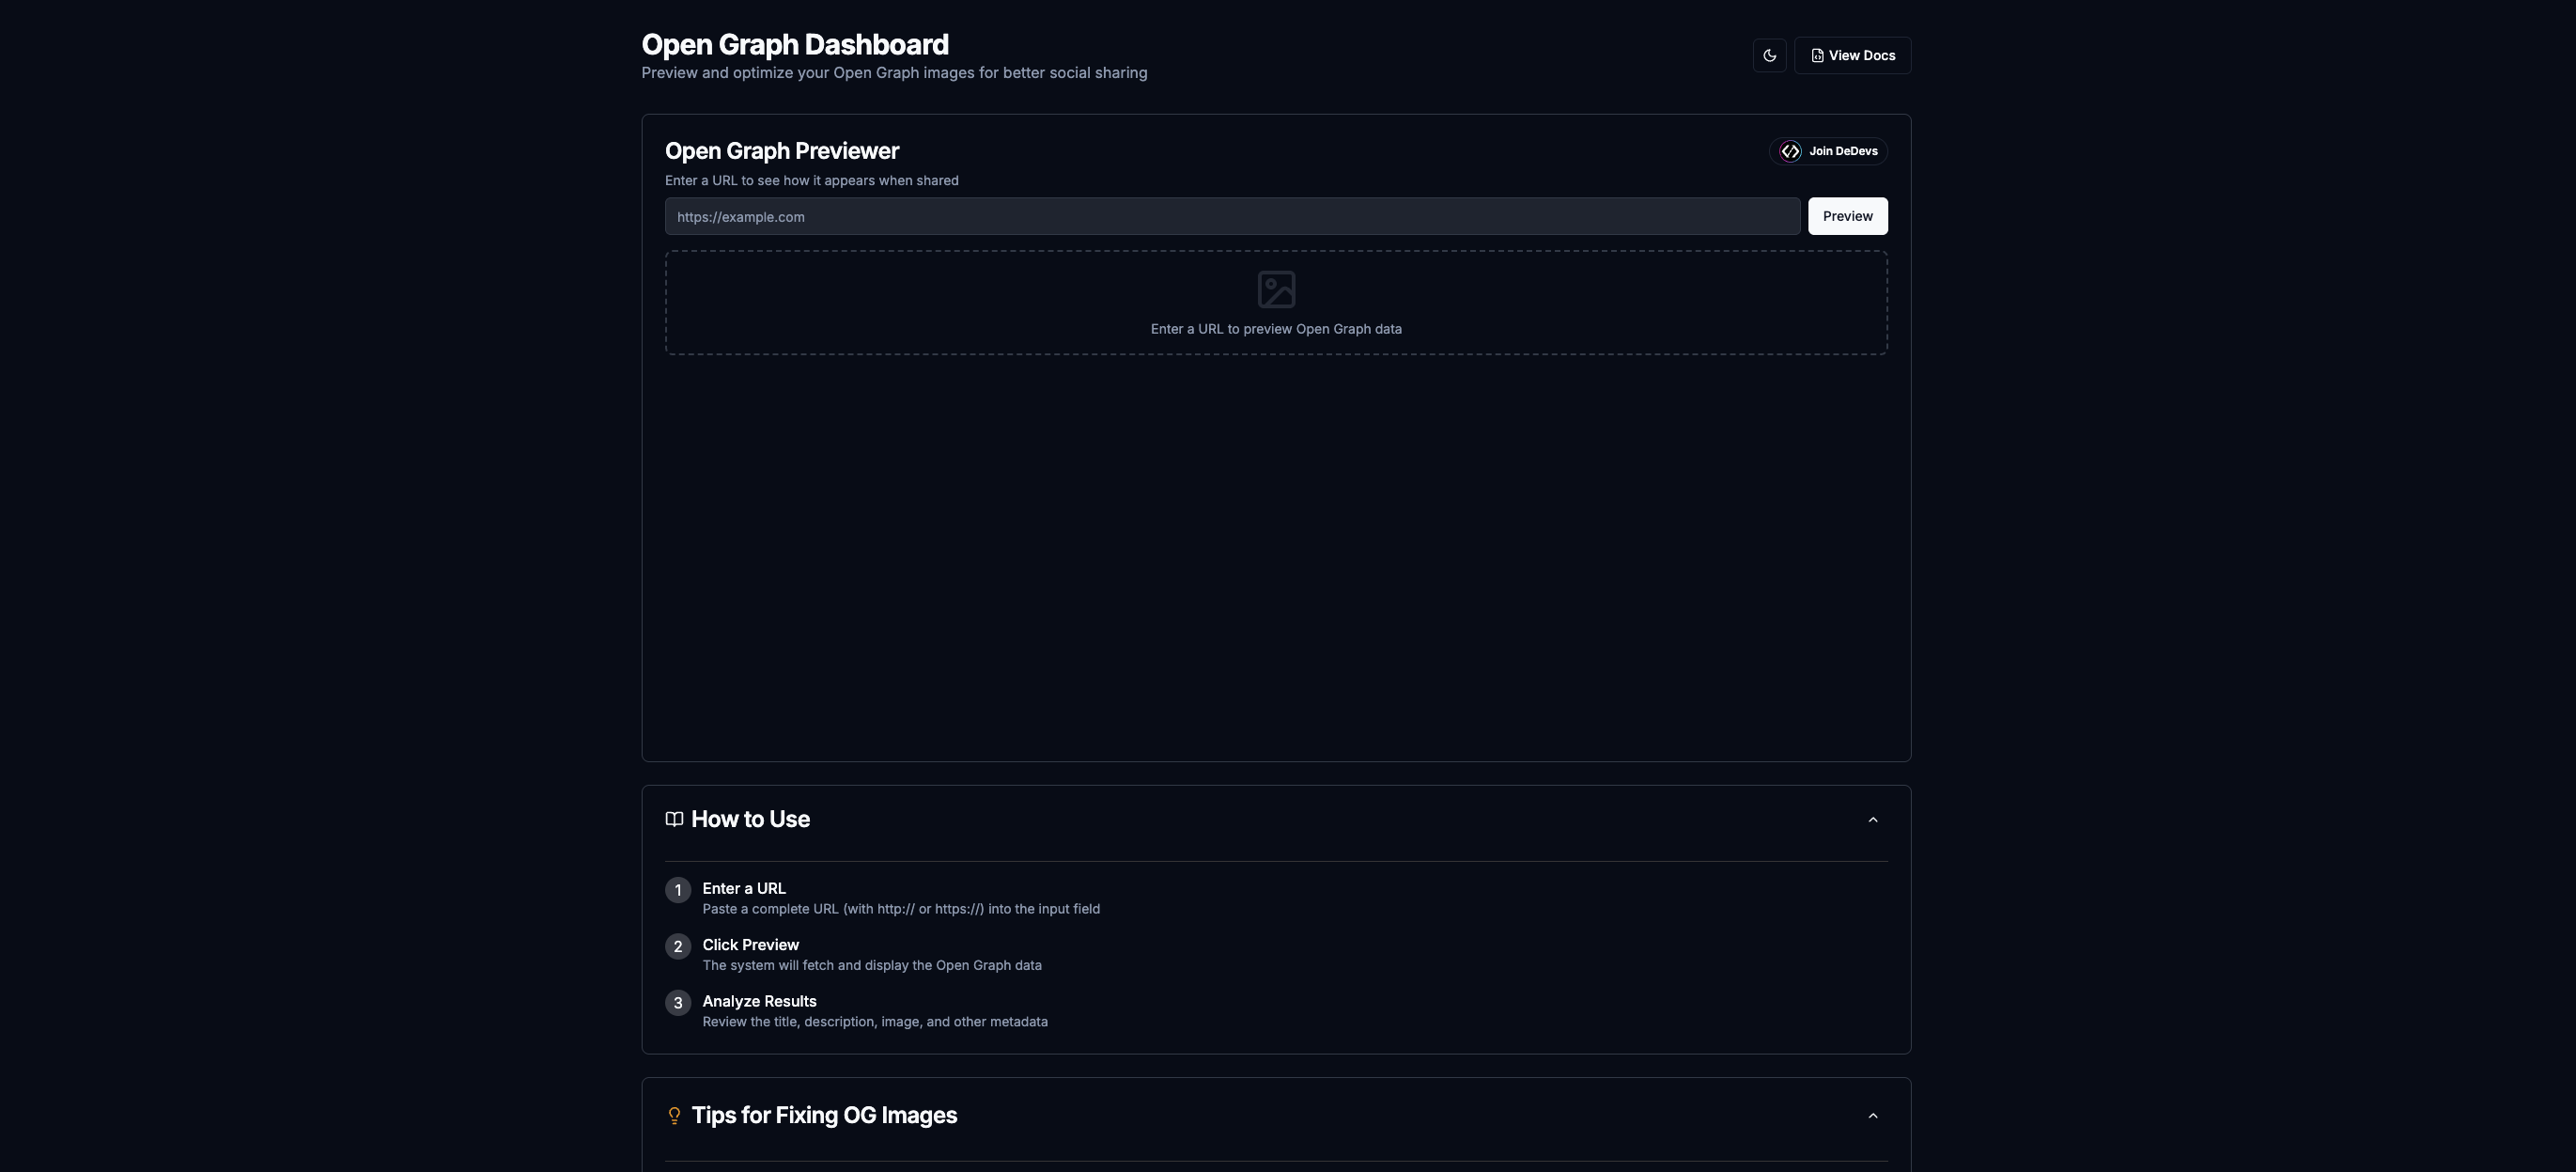Image resolution: width=2576 pixels, height=1172 pixels.
Task: Click the step 1 number badge
Action: coord(678,890)
